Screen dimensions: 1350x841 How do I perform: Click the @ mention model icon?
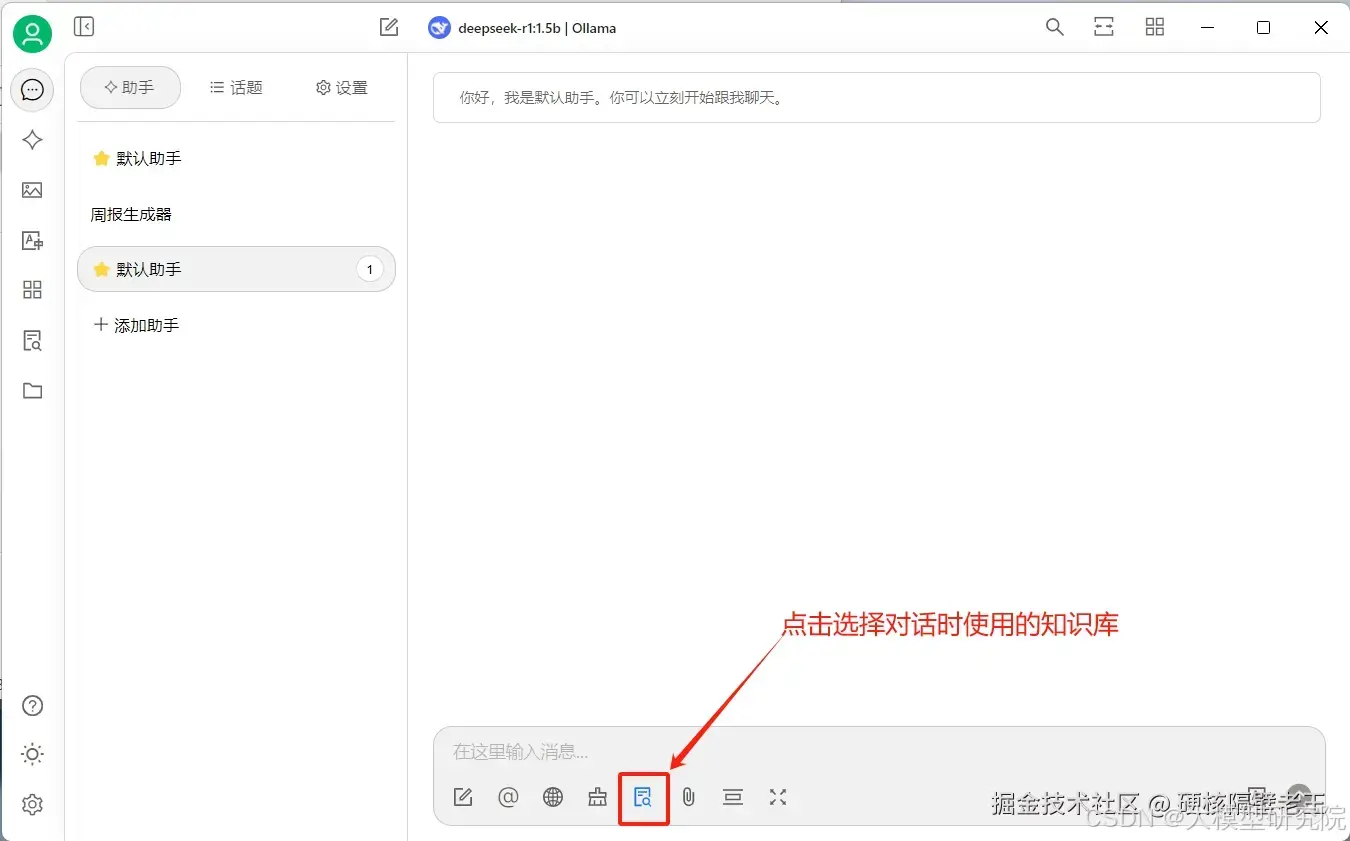tap(508, 797)
